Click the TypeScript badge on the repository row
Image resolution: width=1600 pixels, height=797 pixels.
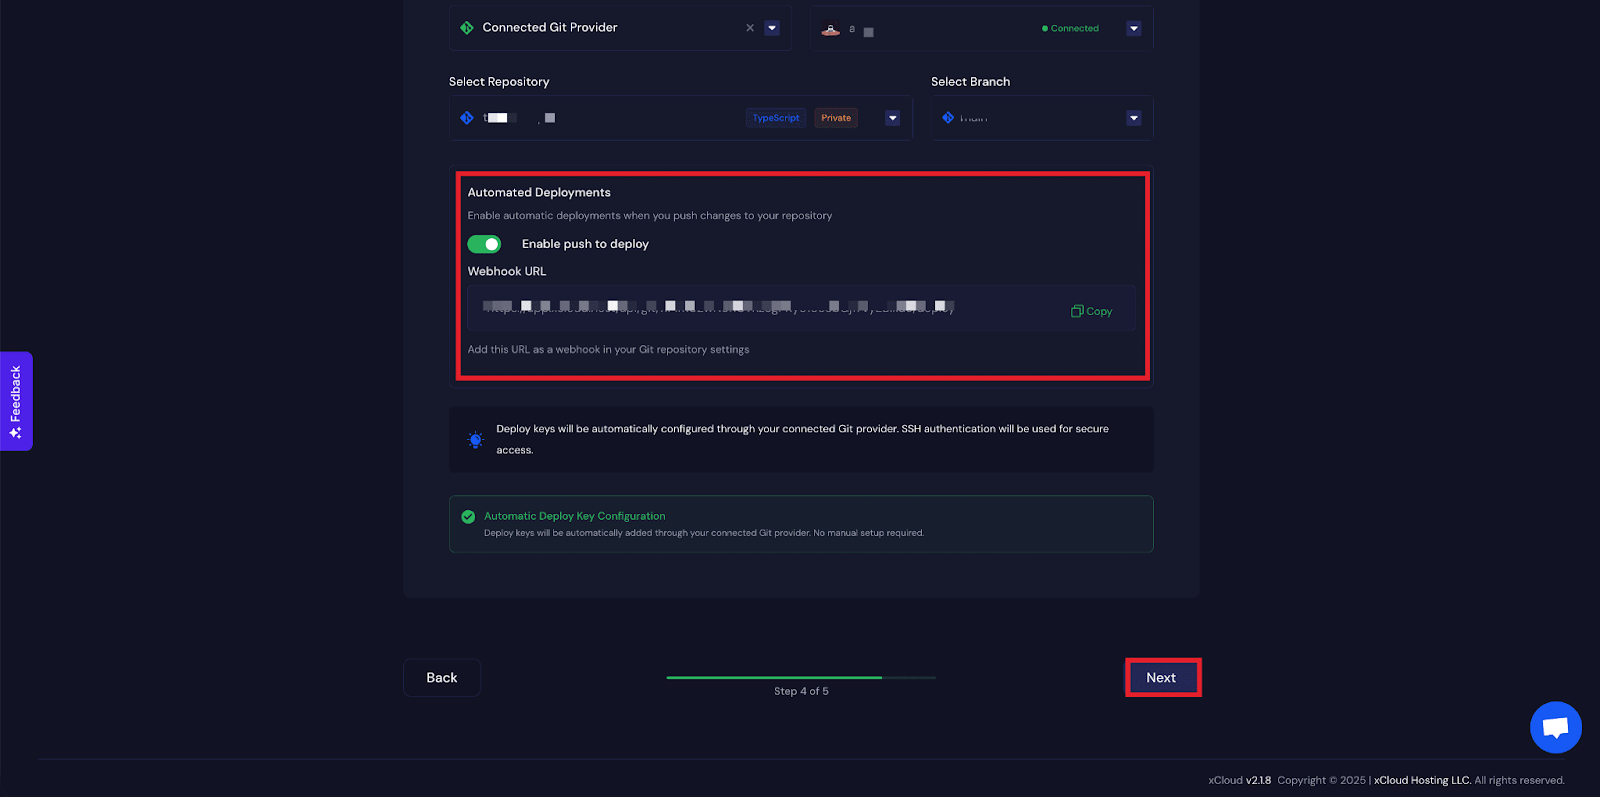(x=775, y=117)
